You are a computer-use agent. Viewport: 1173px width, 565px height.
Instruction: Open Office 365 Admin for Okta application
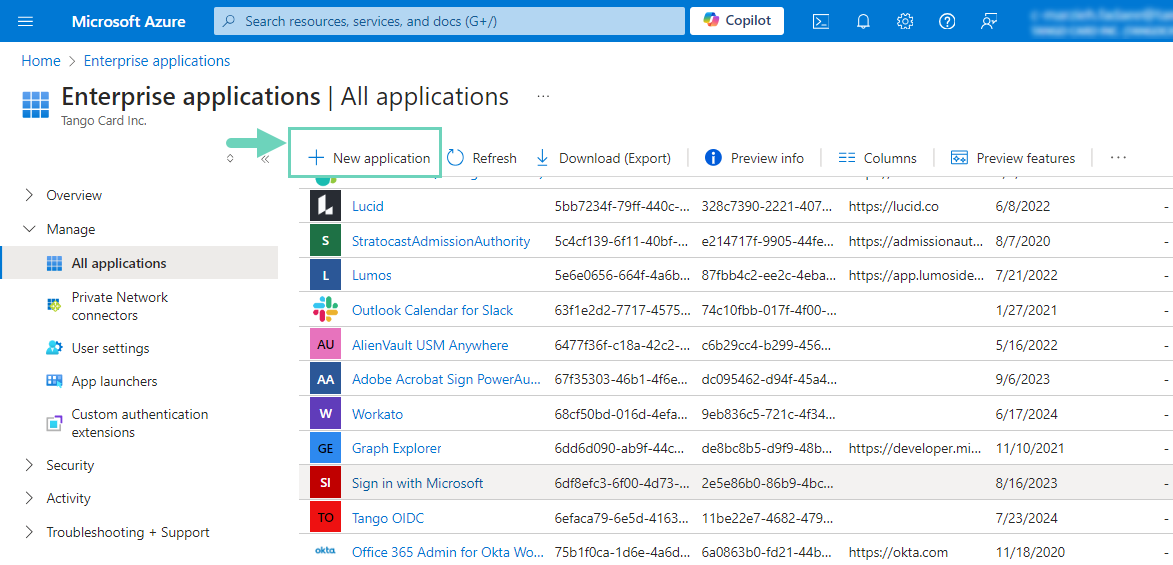point(447,552)
